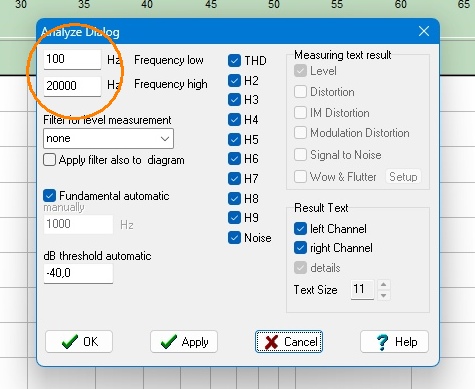Toggle the H8 harmonic checkbox
Image resolution: width=475 pixels, height=389 pixels.
coord(234,198)
